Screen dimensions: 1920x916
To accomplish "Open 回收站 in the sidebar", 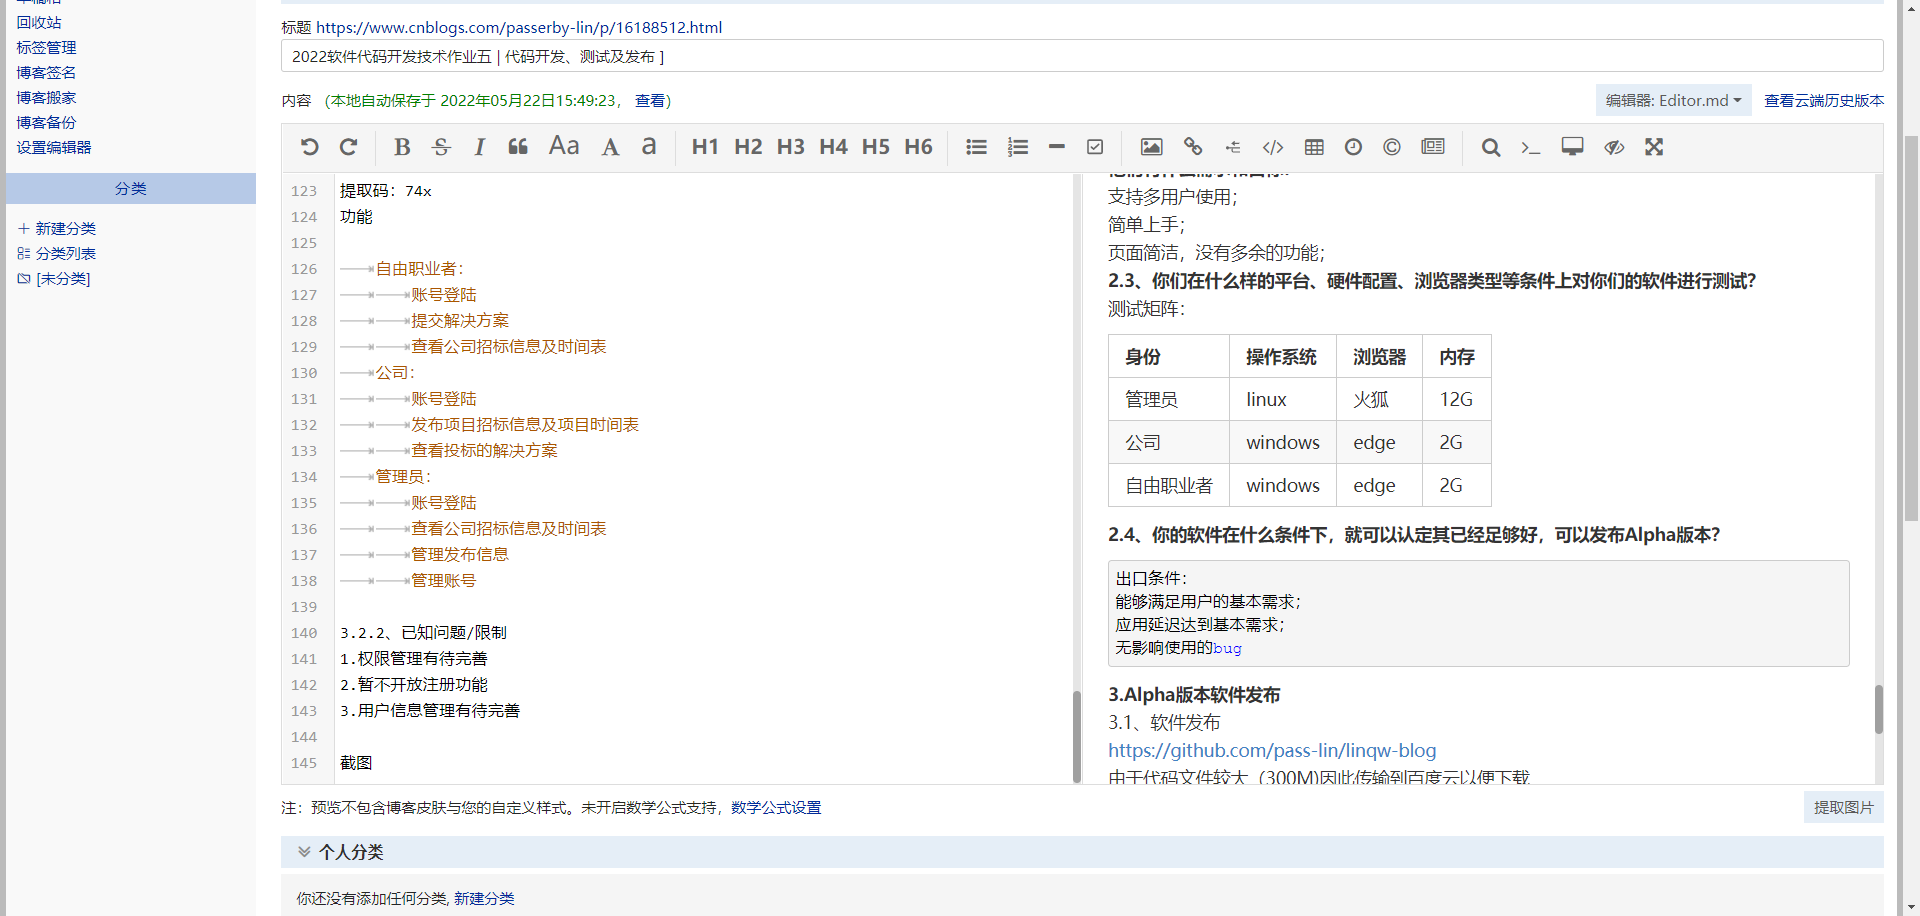I will (x=39, y=22).
